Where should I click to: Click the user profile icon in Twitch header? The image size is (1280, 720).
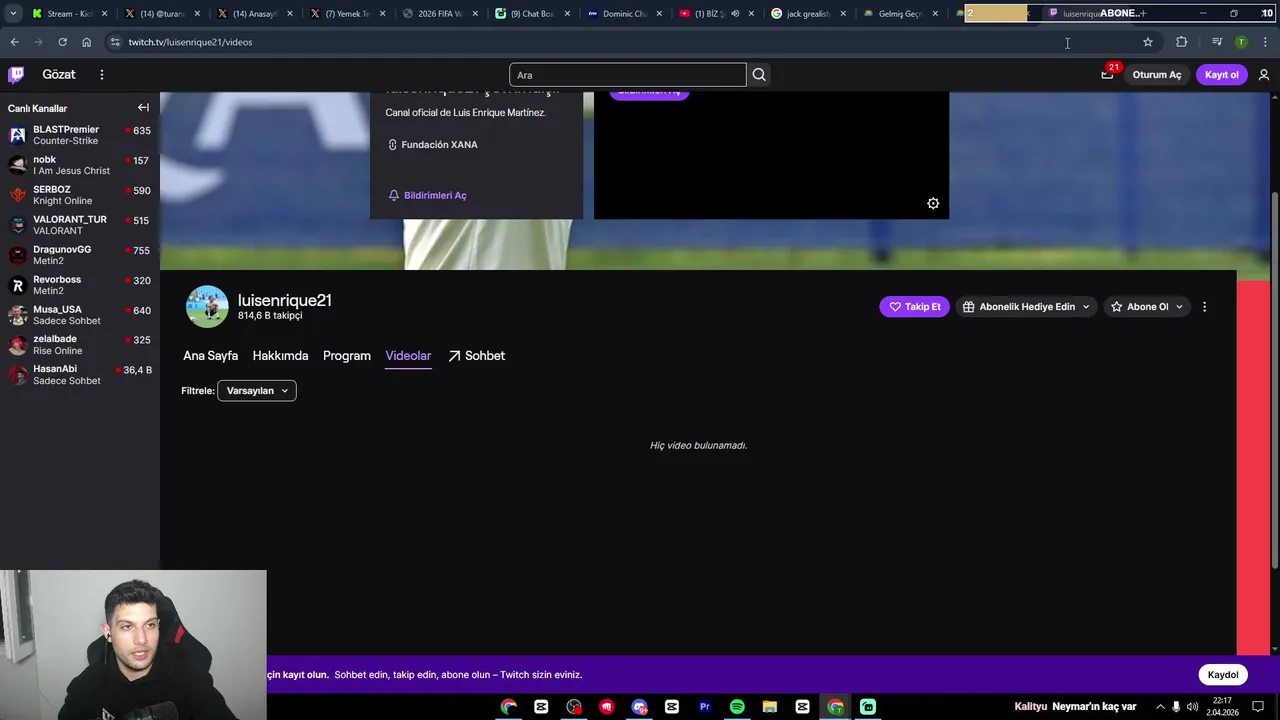pos(1264,74)
